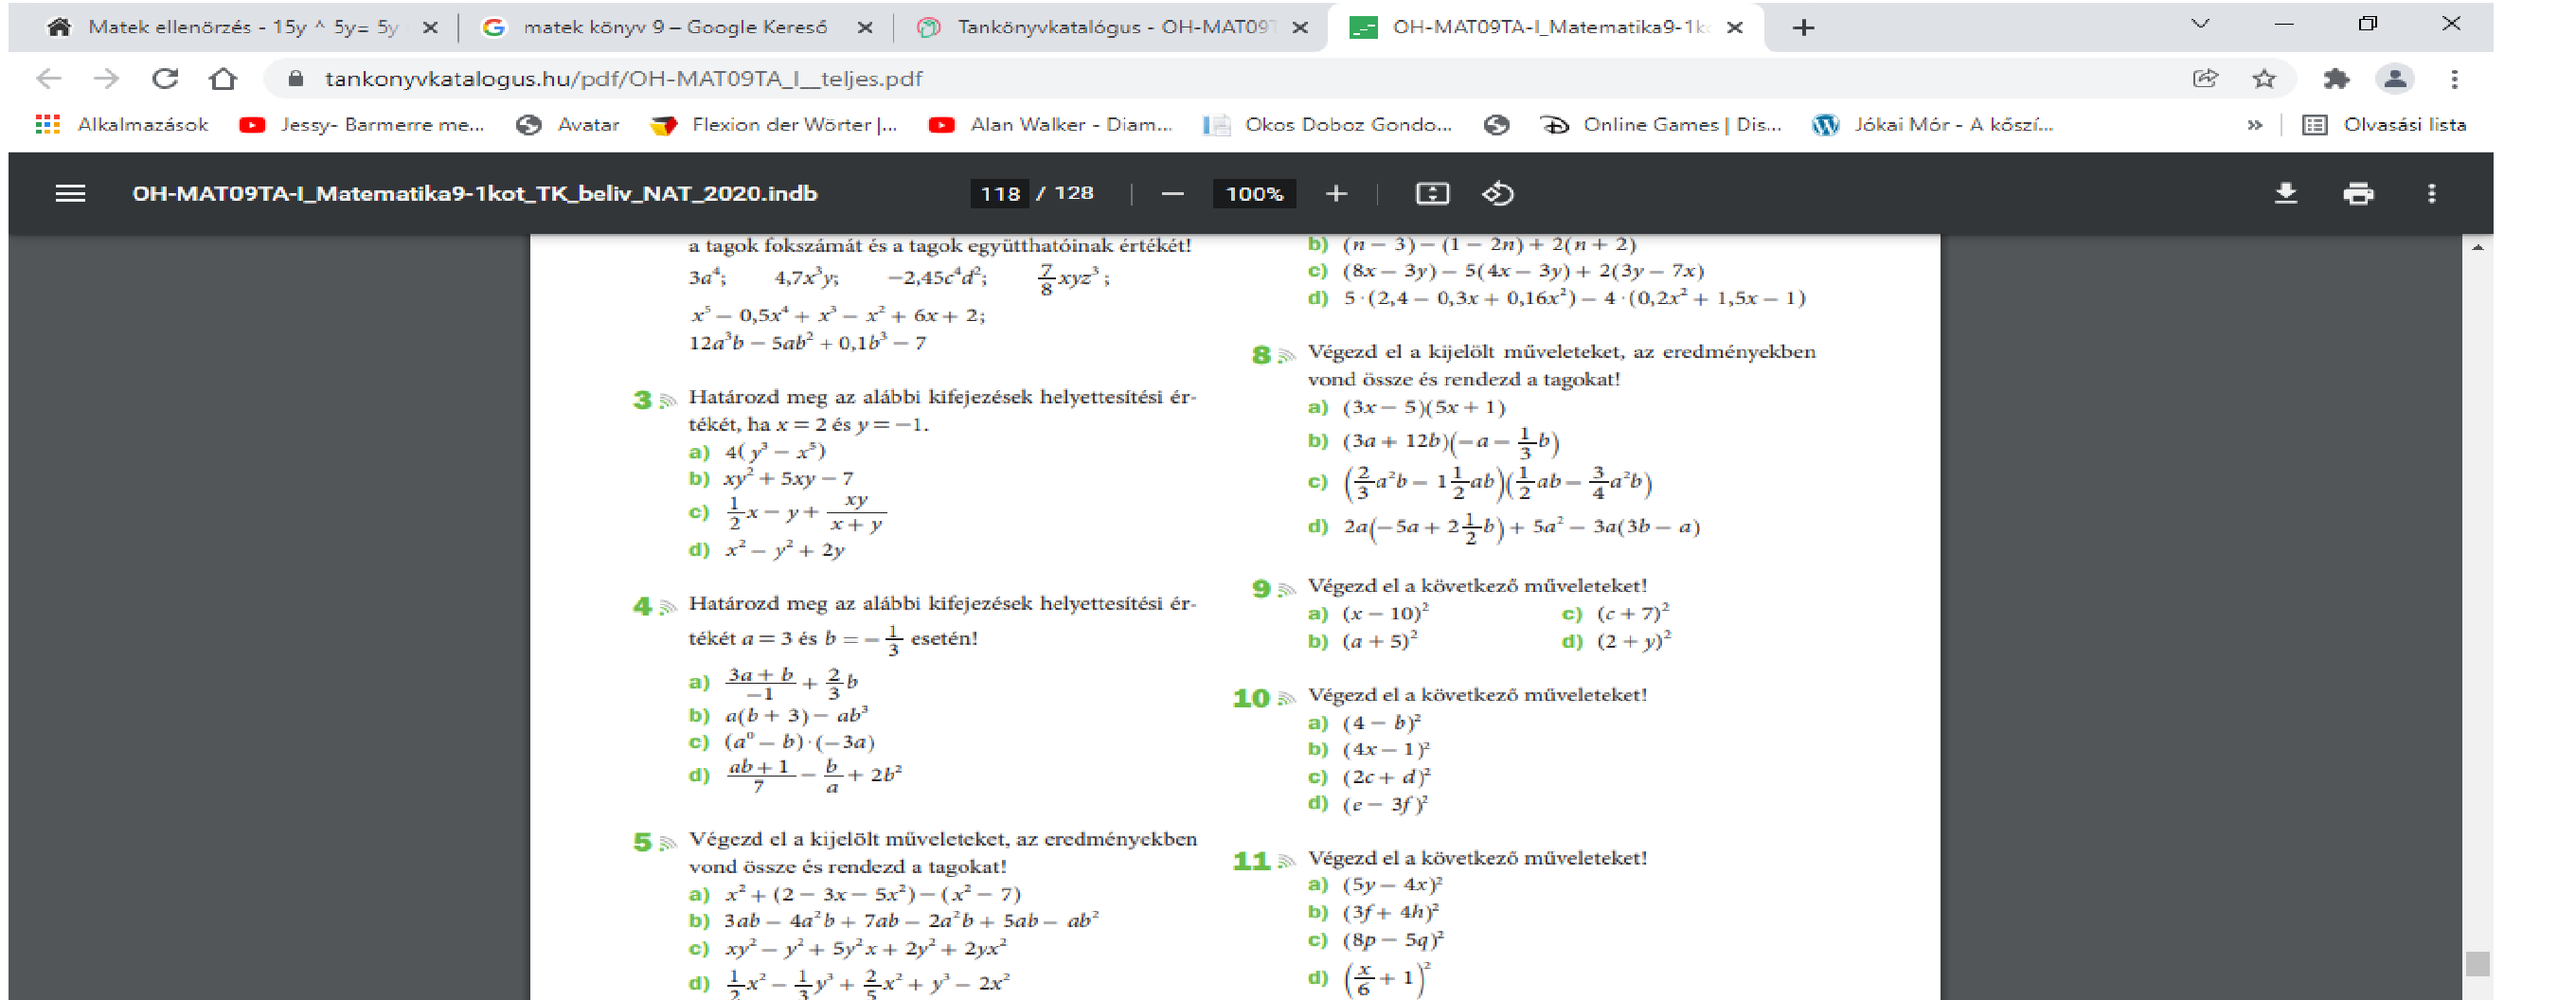Download the PDF file
This screenshot has height=1000, width=2576.
pyautogui.click(x=2285, y=194)
